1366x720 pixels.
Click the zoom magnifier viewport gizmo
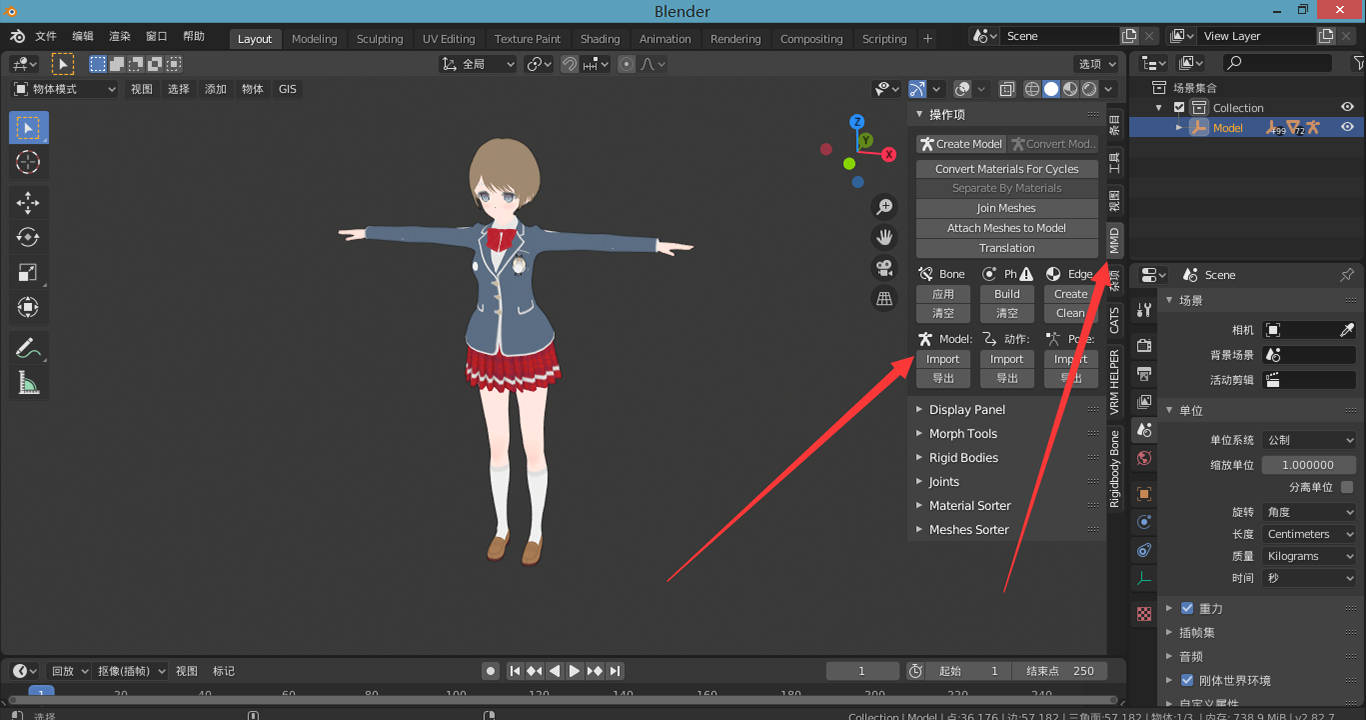[884, 207]
